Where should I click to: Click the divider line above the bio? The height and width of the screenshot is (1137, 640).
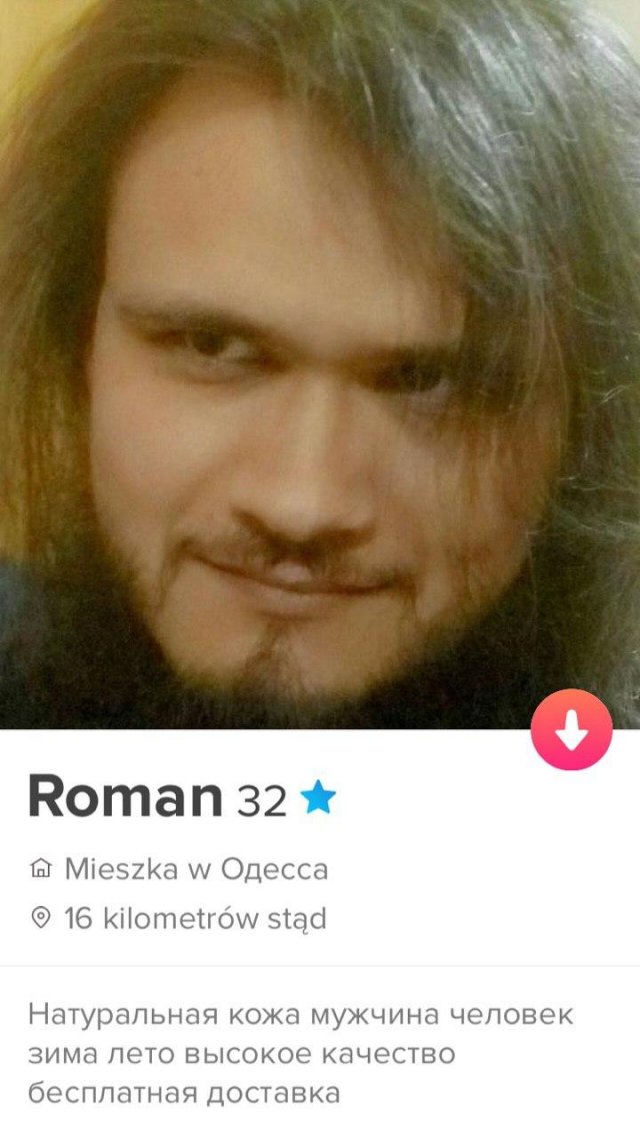[x=320, y=965]
